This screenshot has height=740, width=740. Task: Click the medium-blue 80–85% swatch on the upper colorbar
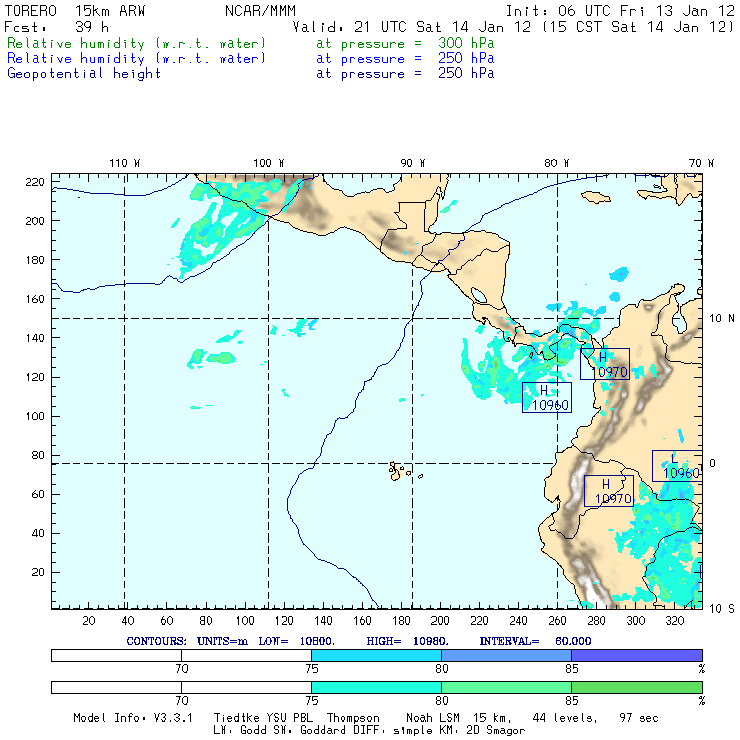pos(506,655)
